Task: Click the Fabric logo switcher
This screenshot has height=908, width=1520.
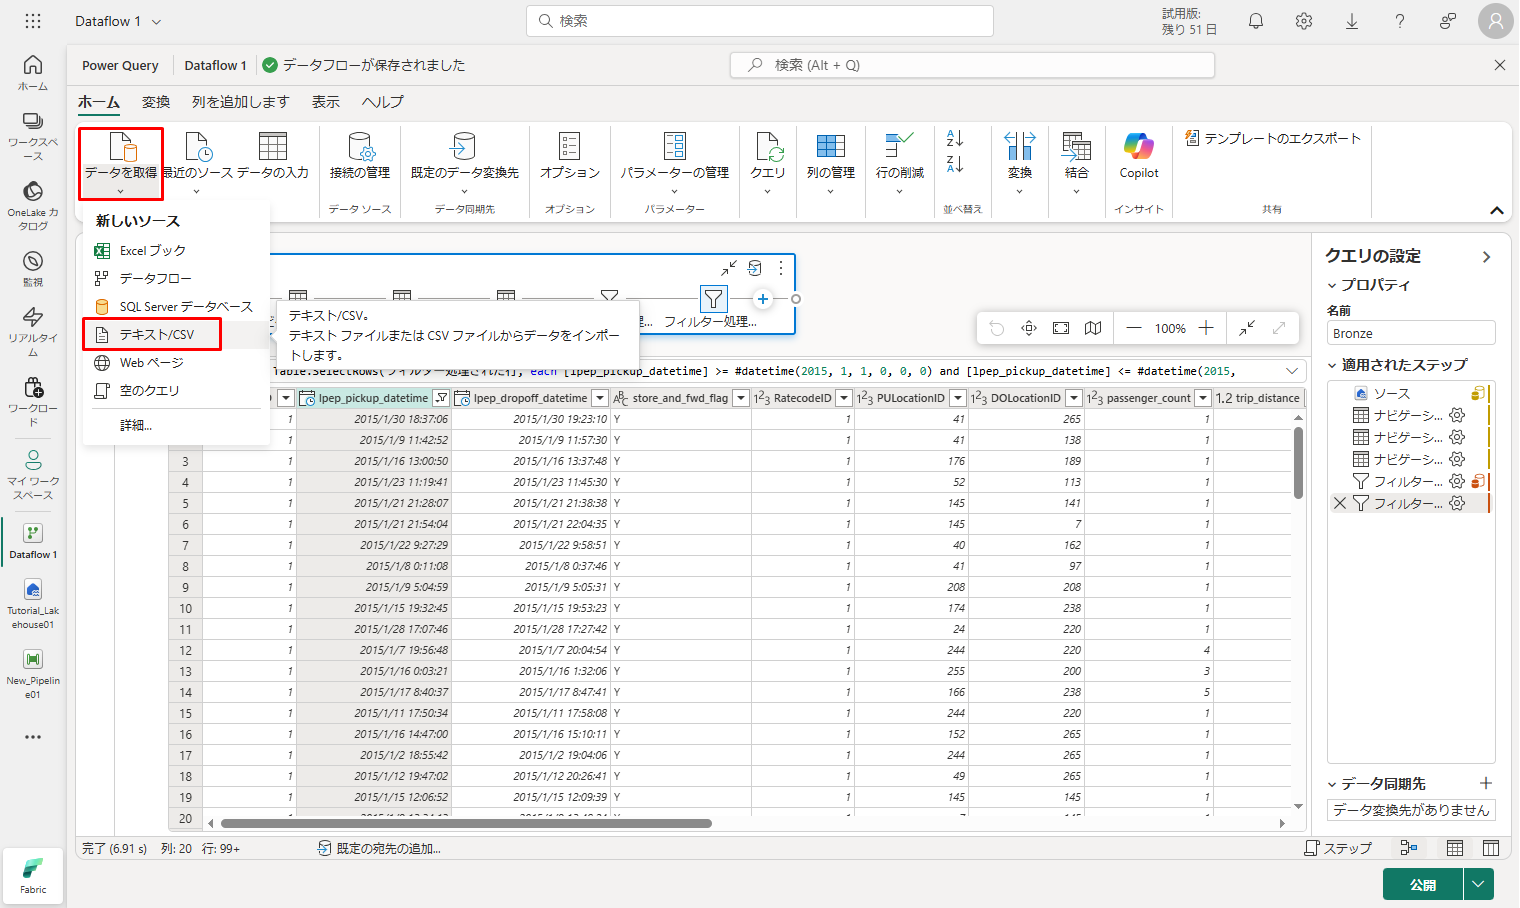Action: [x=33, y=876]
